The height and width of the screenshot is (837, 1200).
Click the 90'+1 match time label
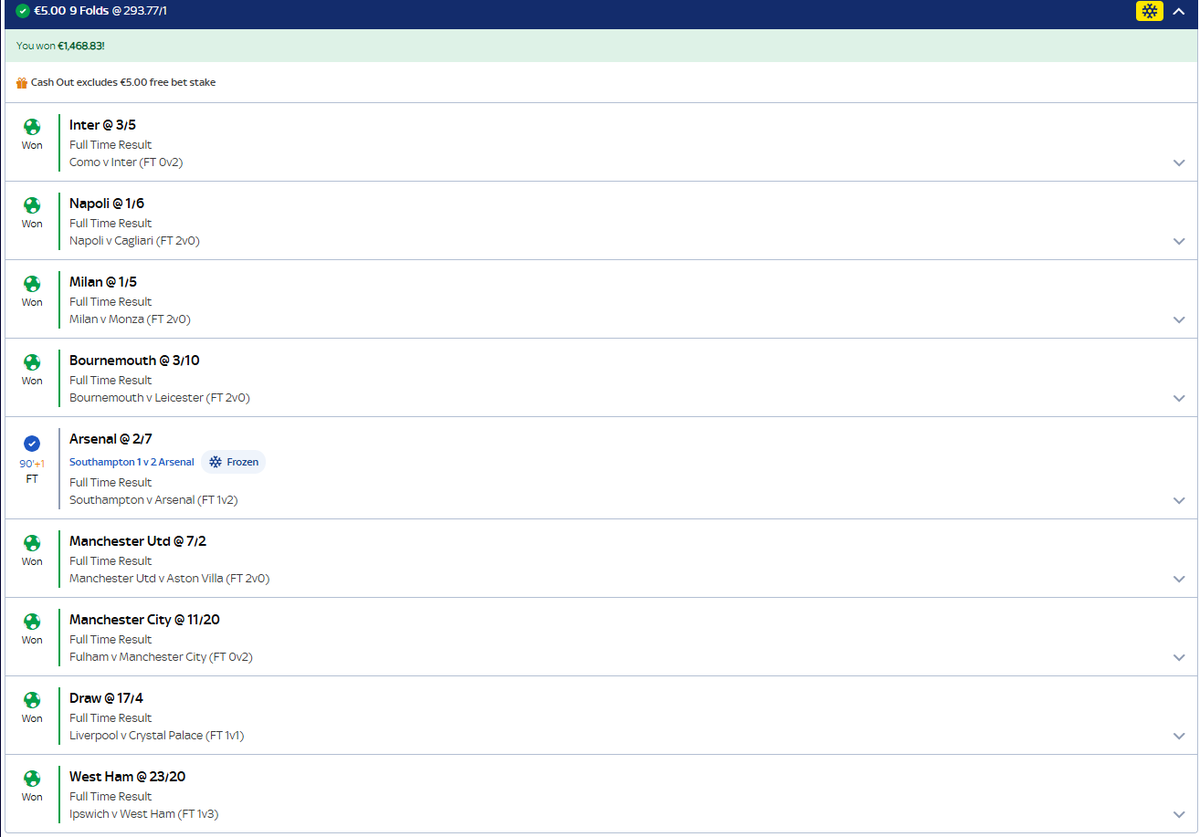(x=32, y=464)
